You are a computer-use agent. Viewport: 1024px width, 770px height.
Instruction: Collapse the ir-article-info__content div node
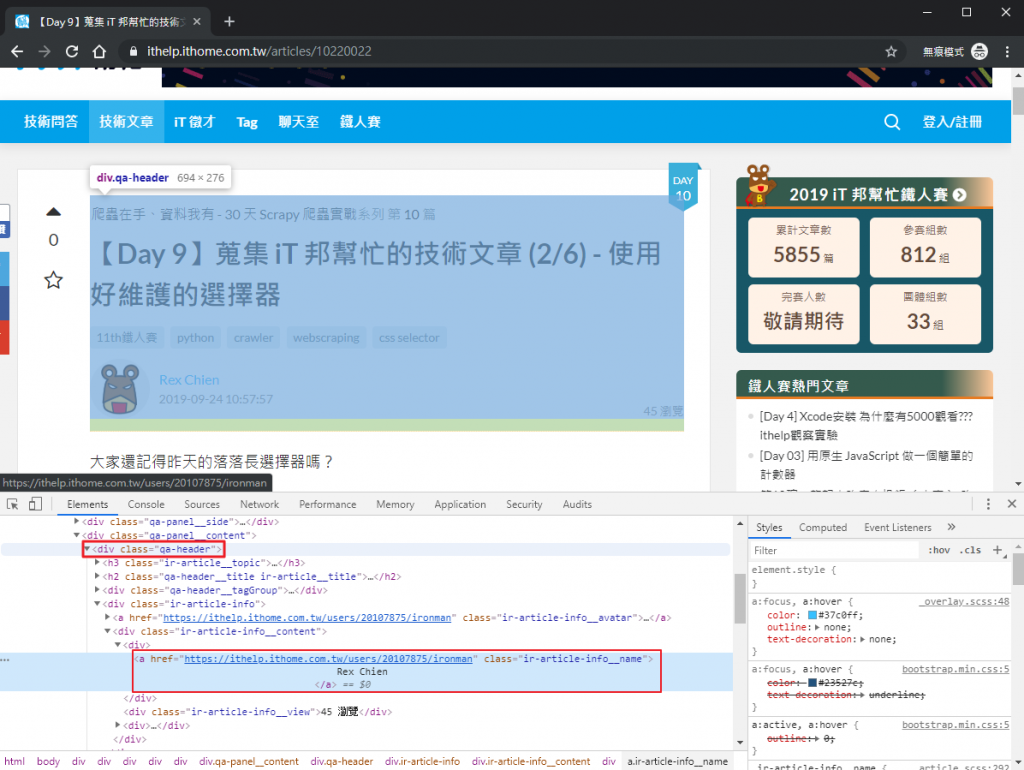(108, 631)
